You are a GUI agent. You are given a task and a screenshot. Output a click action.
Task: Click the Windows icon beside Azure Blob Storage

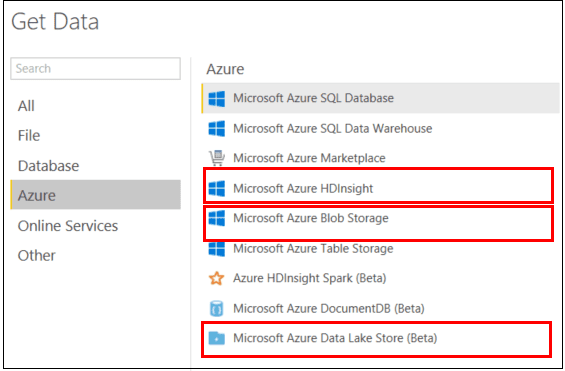[x=217, y=218]
